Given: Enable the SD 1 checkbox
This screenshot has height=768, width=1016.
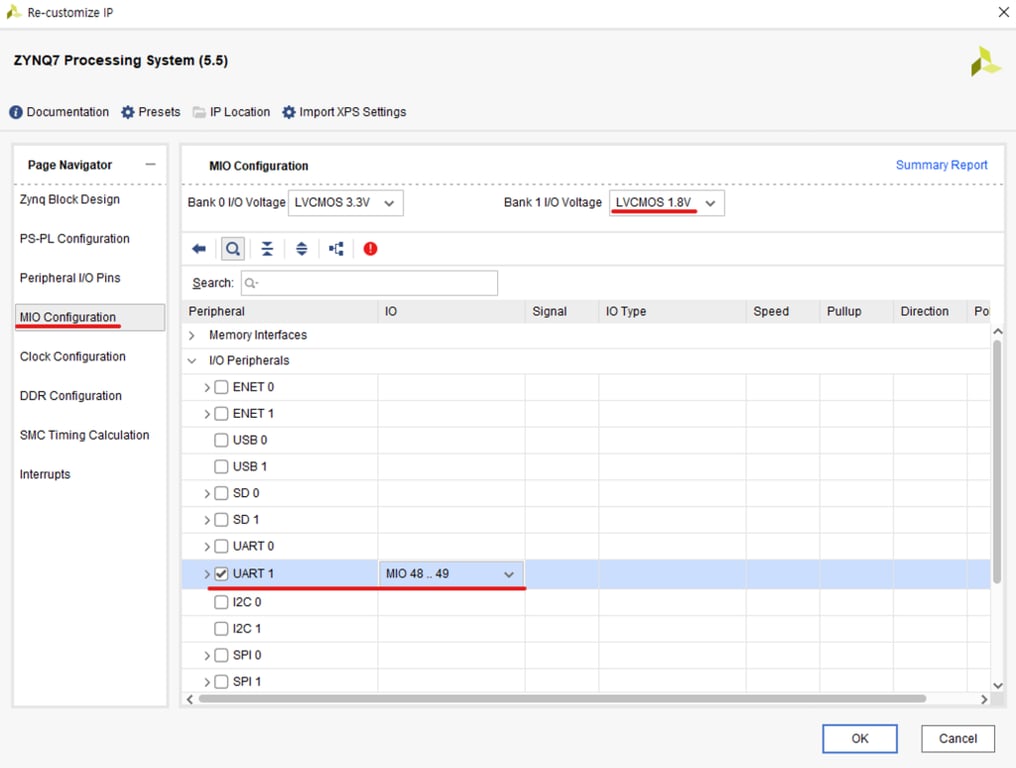Looking at the screenshot, I should click(221, 520).
